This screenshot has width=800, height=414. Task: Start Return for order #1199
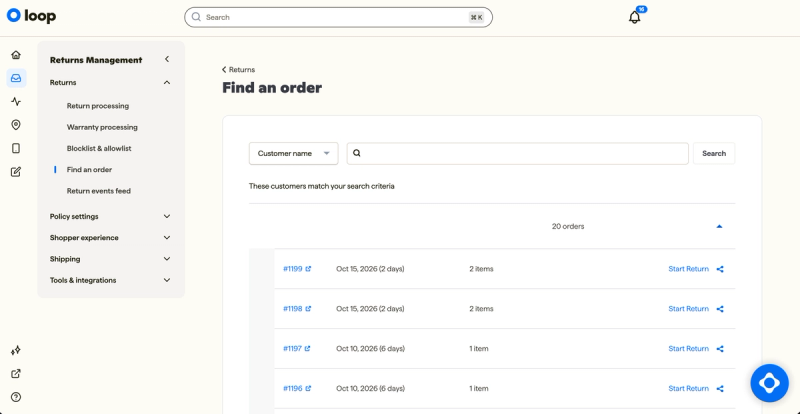click(688, 269)
